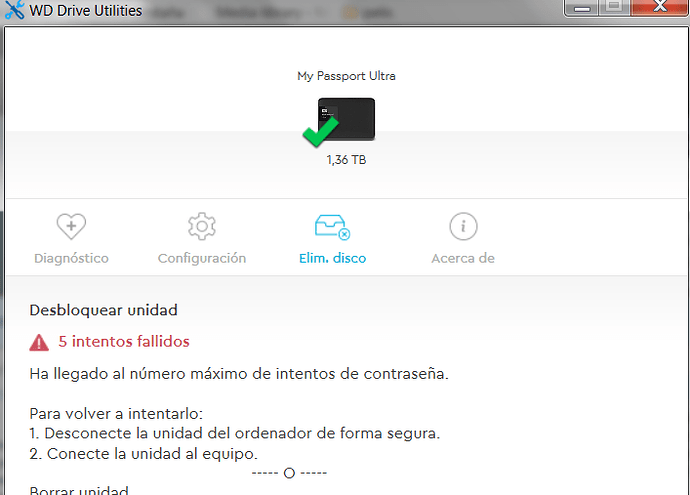Switch to the Elim. disco tab label
Screen dimensions: 690x495
[333, 258]
